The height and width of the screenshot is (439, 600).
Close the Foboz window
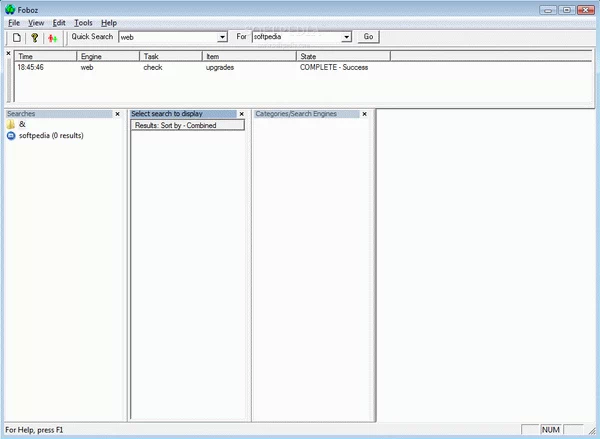point(585,10)
